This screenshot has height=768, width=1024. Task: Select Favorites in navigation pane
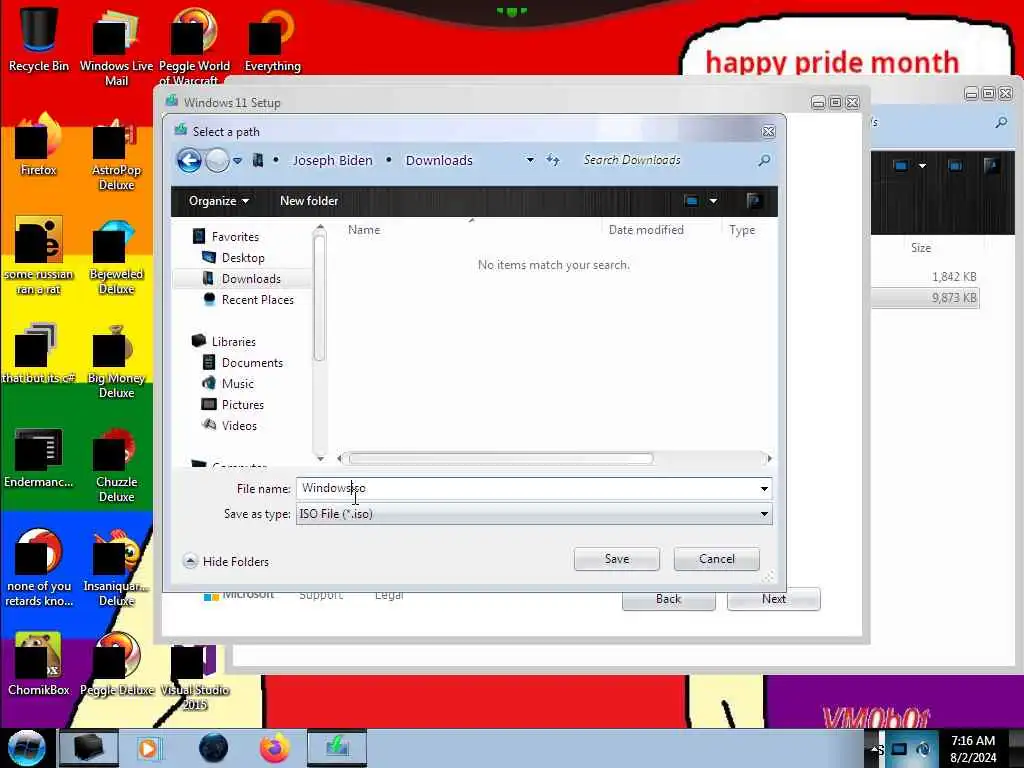pyautogui.click(x=235, y=237)
